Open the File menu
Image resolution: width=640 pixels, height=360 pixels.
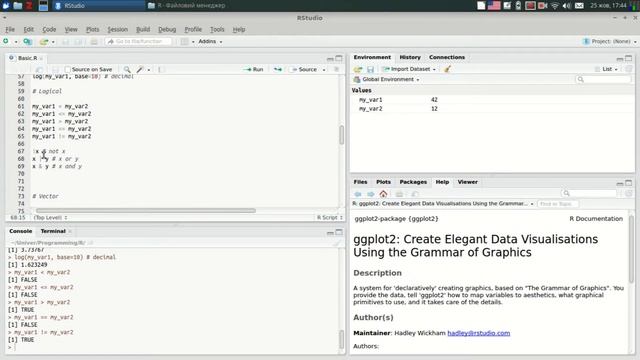10,29
